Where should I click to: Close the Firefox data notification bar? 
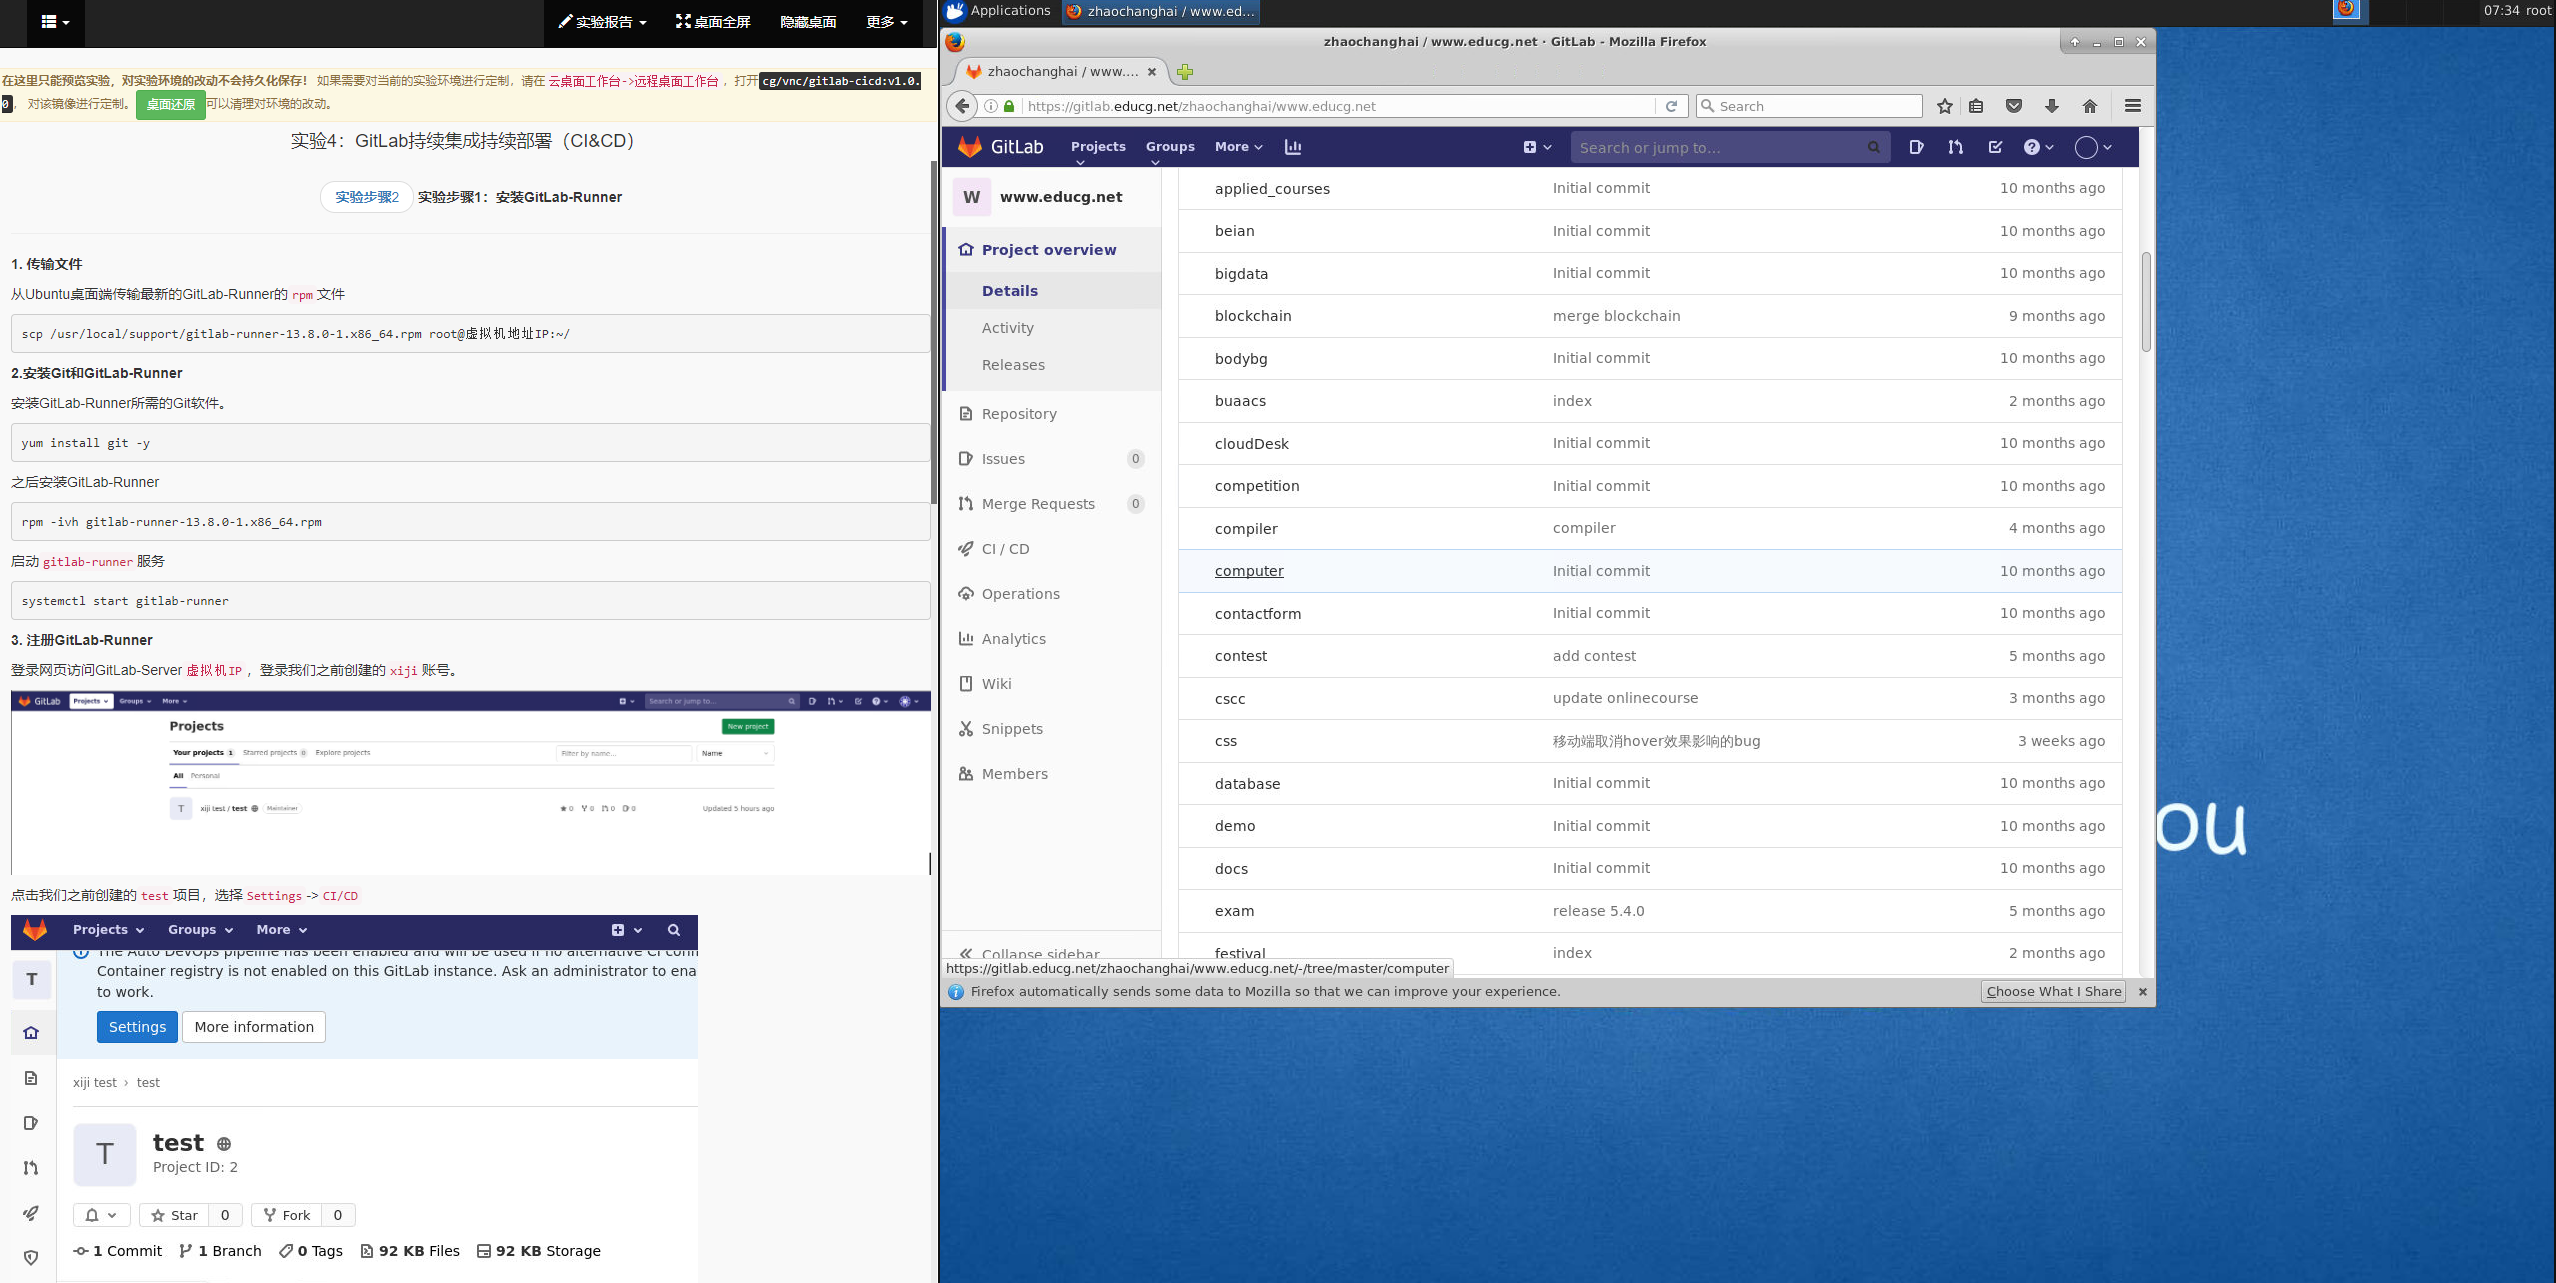click(x=2143, y=992)
